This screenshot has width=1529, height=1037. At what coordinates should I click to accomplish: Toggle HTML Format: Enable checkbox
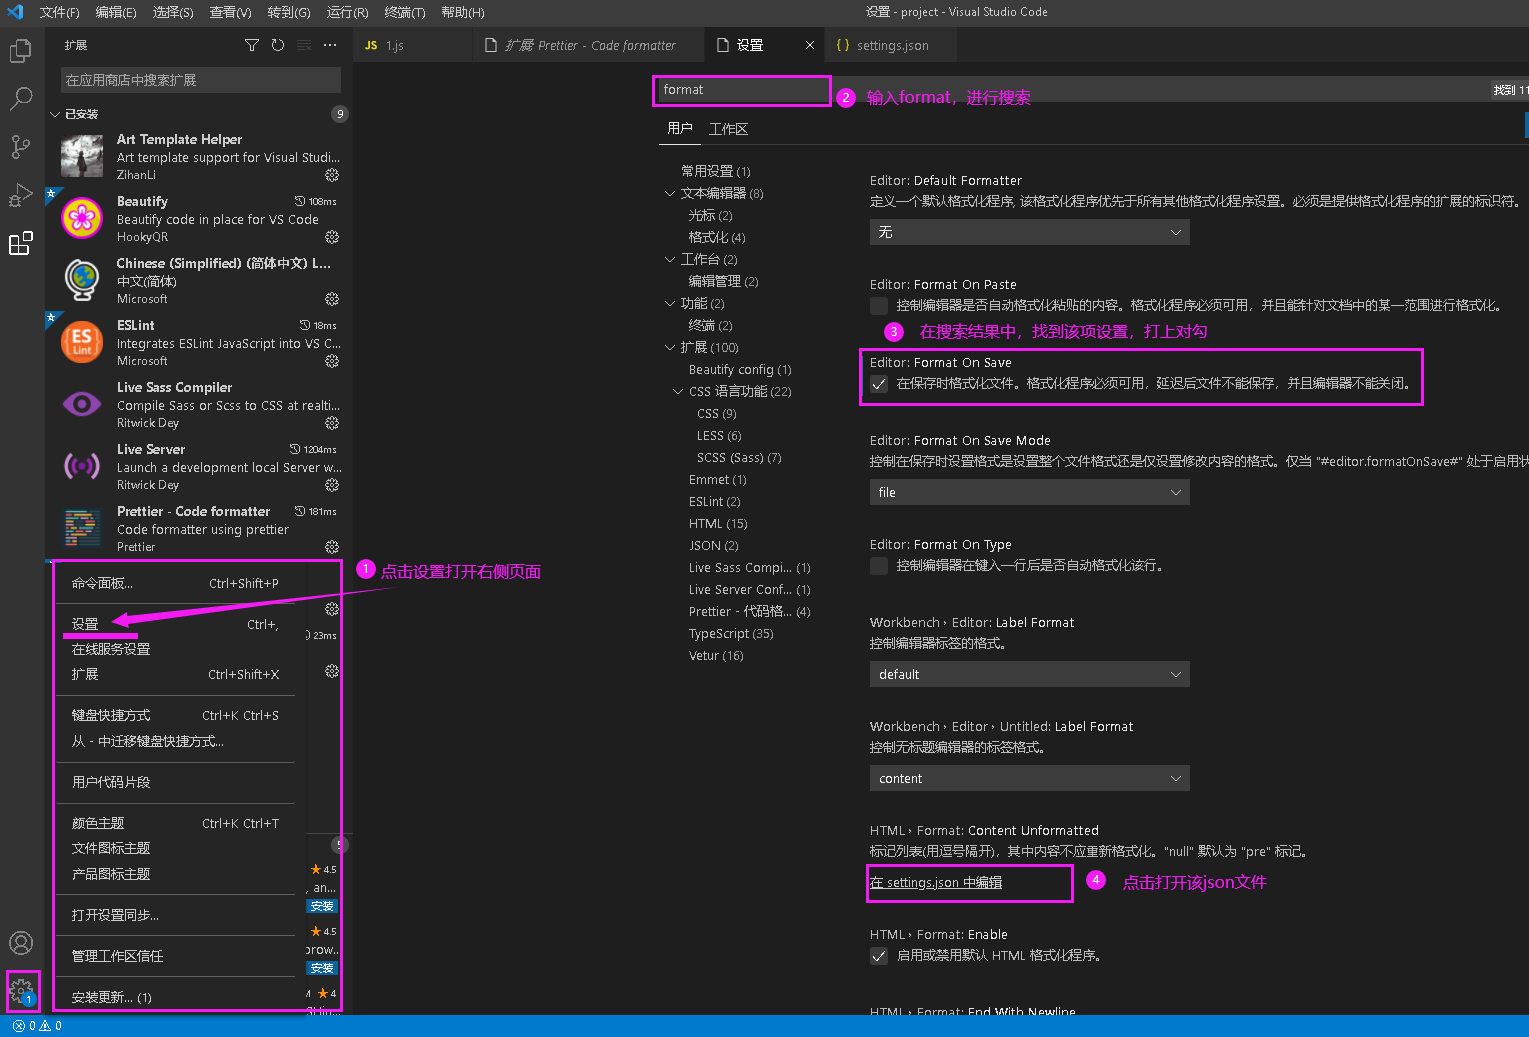[x=879, y=955]
